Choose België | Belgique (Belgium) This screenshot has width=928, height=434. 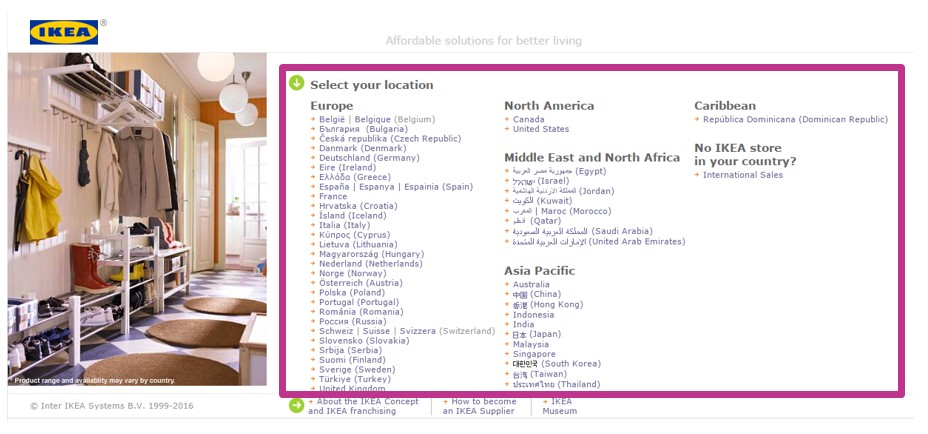pos(377,119)
